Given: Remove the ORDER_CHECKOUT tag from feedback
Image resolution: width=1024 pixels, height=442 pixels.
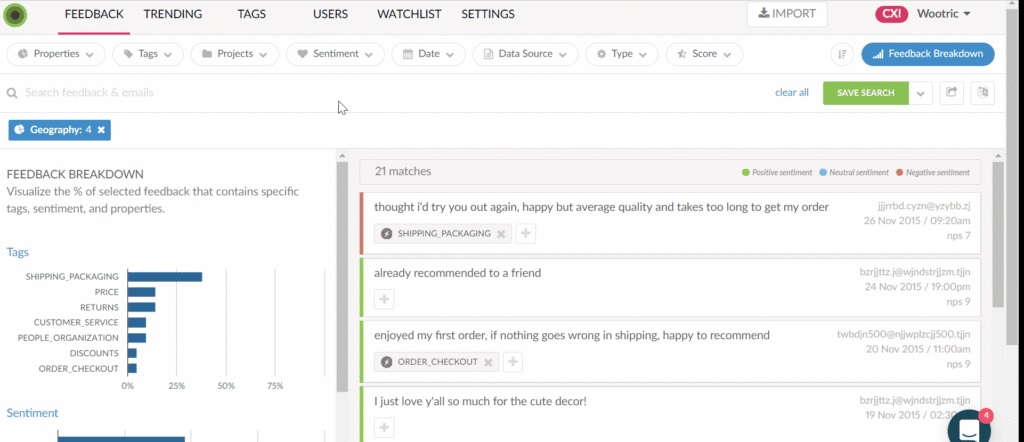Looking at the screenshot, I should [488, 362].
